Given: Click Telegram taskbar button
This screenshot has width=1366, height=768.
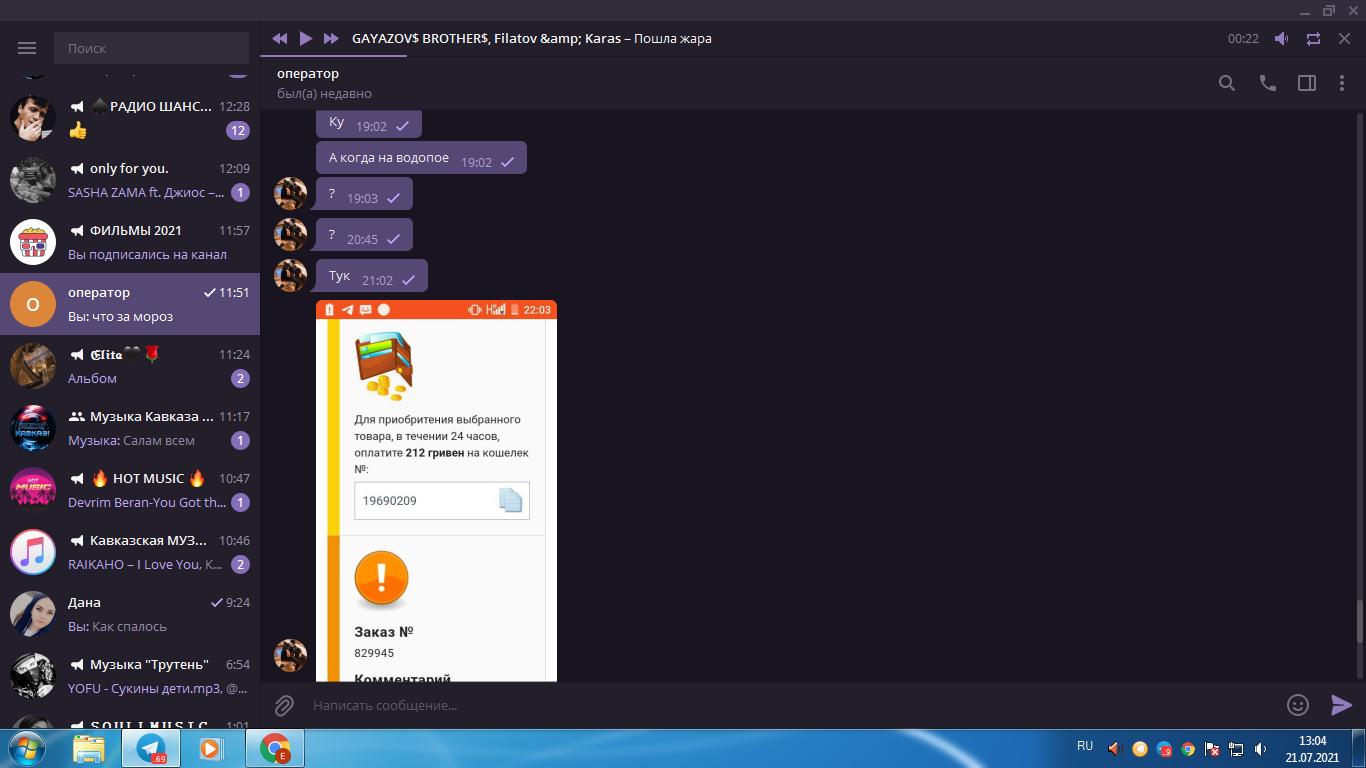Looking at the screenshot, I should tap(151, 748).
